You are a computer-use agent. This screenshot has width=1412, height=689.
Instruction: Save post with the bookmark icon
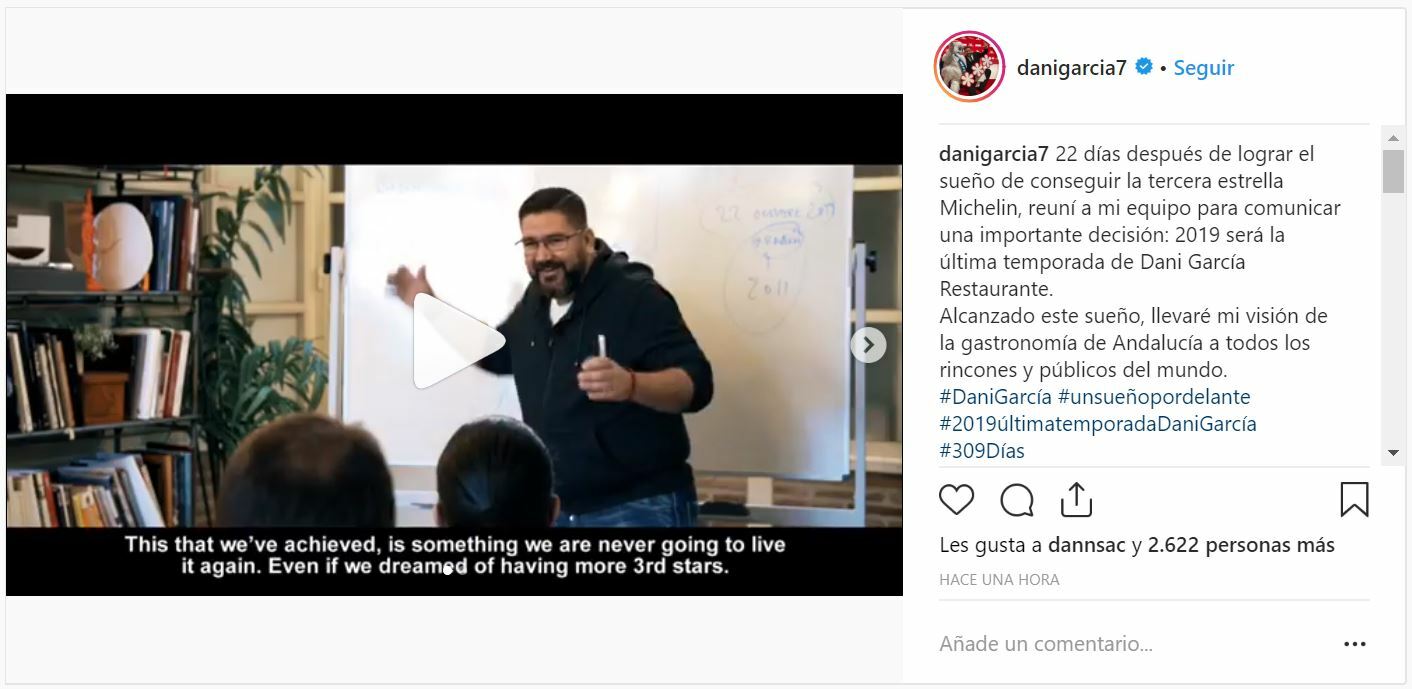click(x=1354, y=499)
